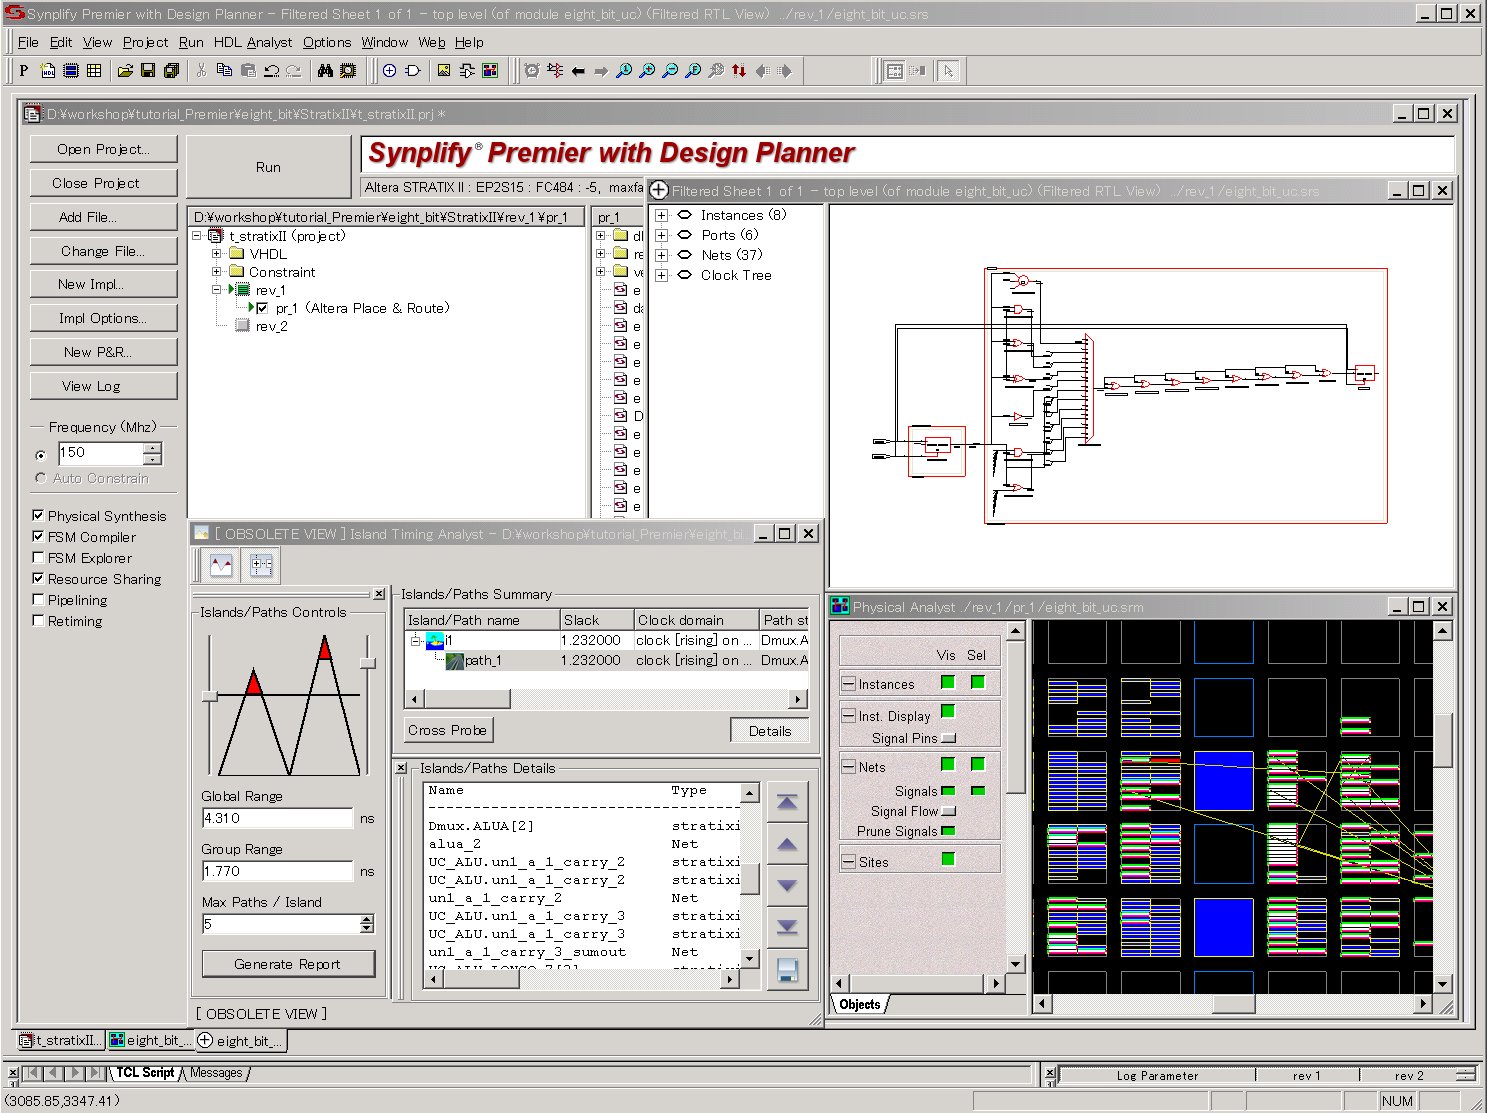Screen dimensions: 1487x1113
Task: Toggle the FSM Compiler checkbox
Action: point(38,537)
